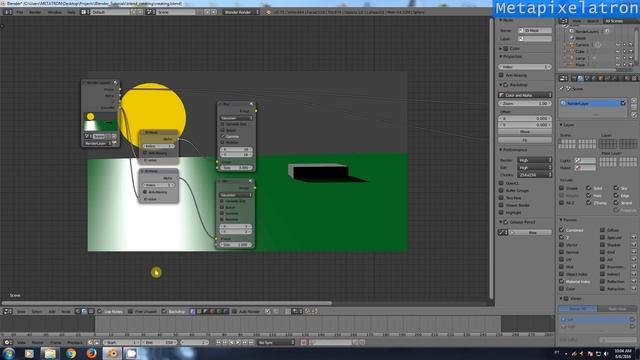The image size is (640, 360).
Task: Open the Render properties tab icon
Action: [x=573, y=78]
